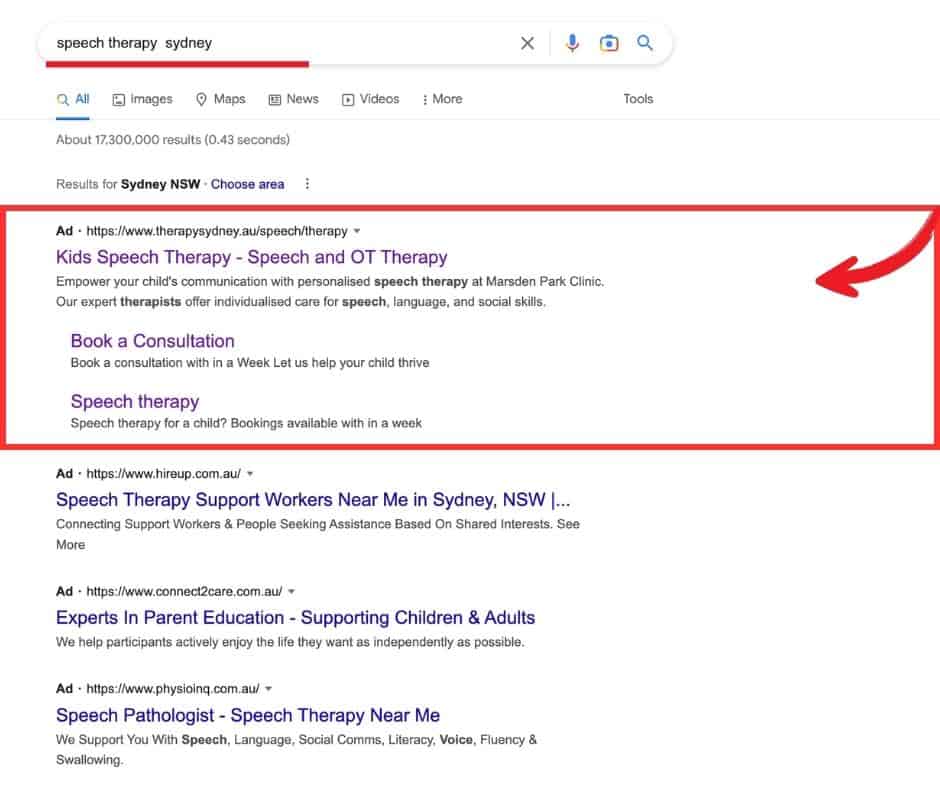Open the Tools search options
This screenshot has height=788, width=940.
tap(638, 99)
